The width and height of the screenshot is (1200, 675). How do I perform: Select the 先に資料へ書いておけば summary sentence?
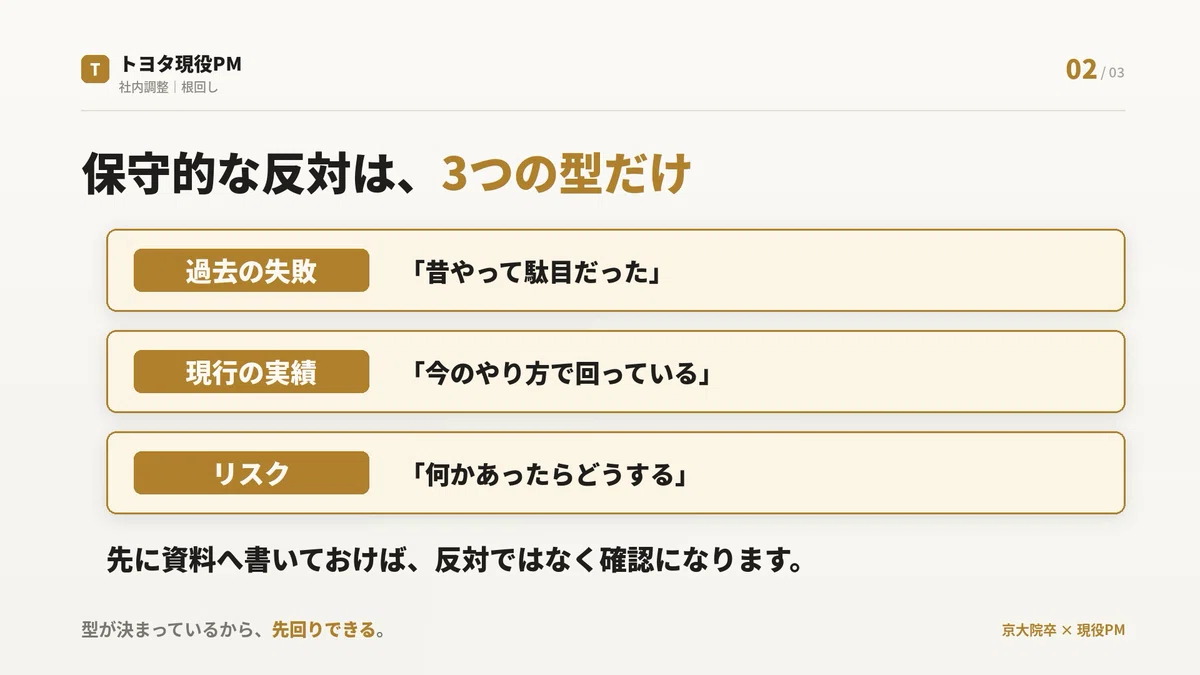point(455,559)
